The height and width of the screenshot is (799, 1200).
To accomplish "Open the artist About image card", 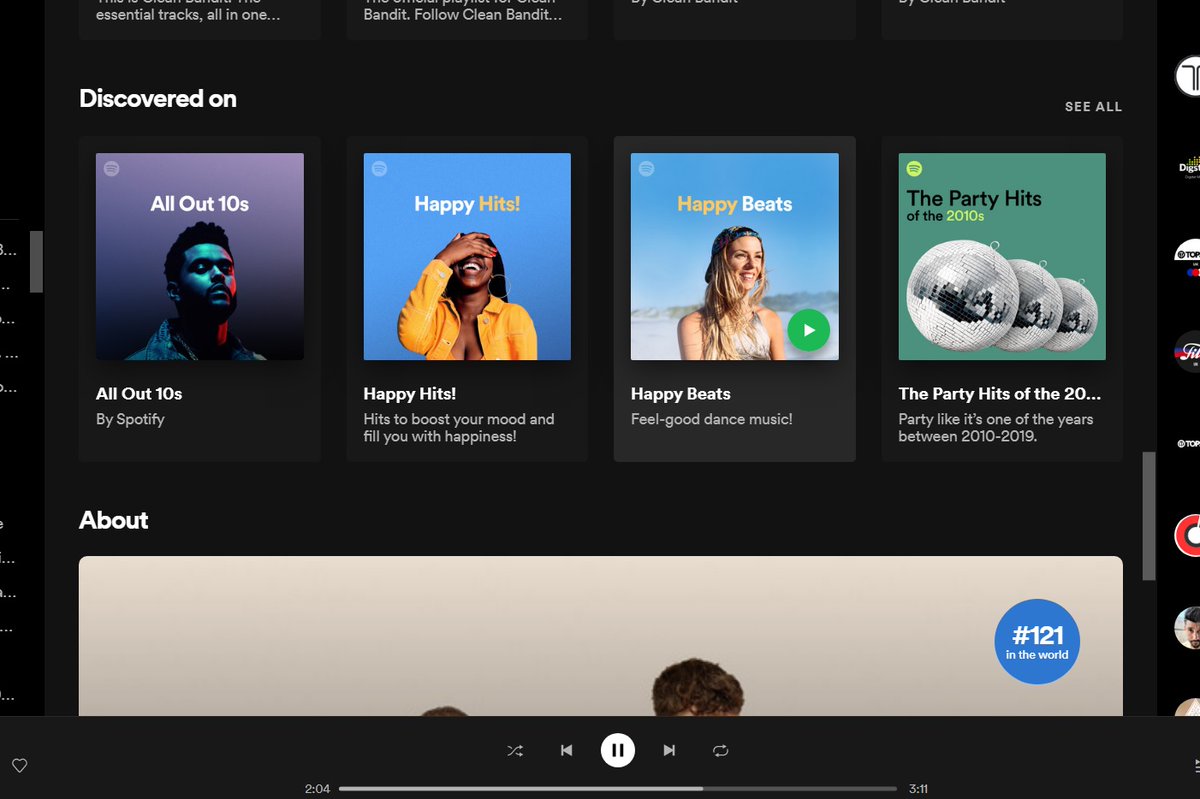I will tap(600, 636).
